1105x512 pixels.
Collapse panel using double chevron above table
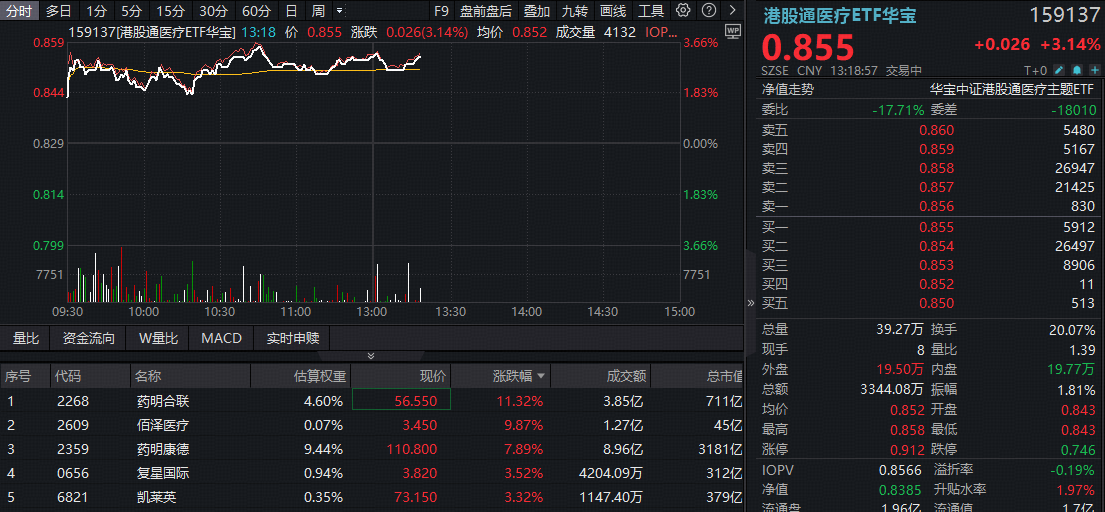(x=371, y=356)
